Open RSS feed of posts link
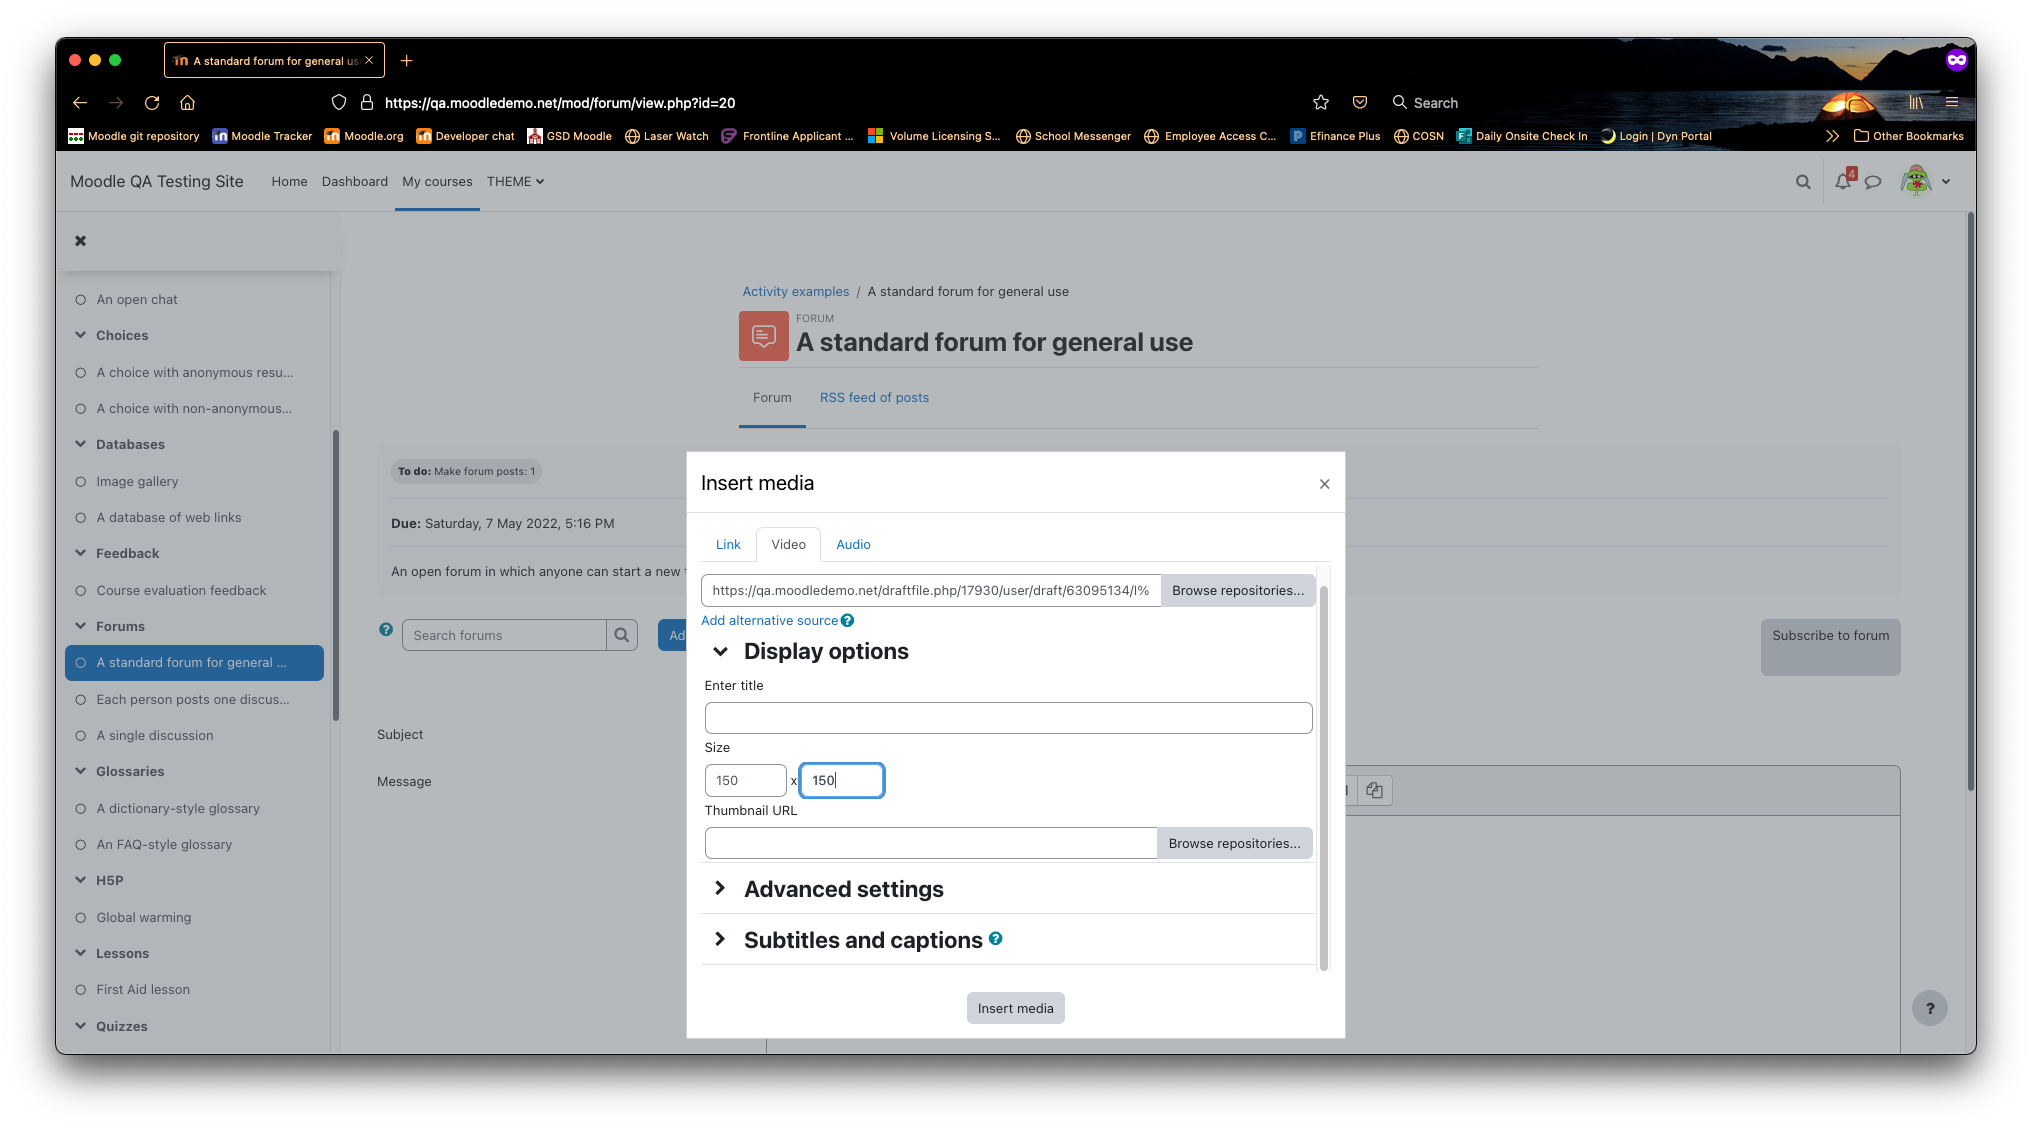 coord(874,398)
